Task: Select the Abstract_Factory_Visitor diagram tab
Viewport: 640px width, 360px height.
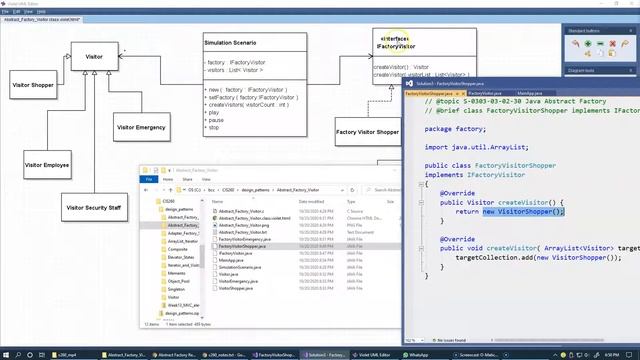Action: coord(42,19)
